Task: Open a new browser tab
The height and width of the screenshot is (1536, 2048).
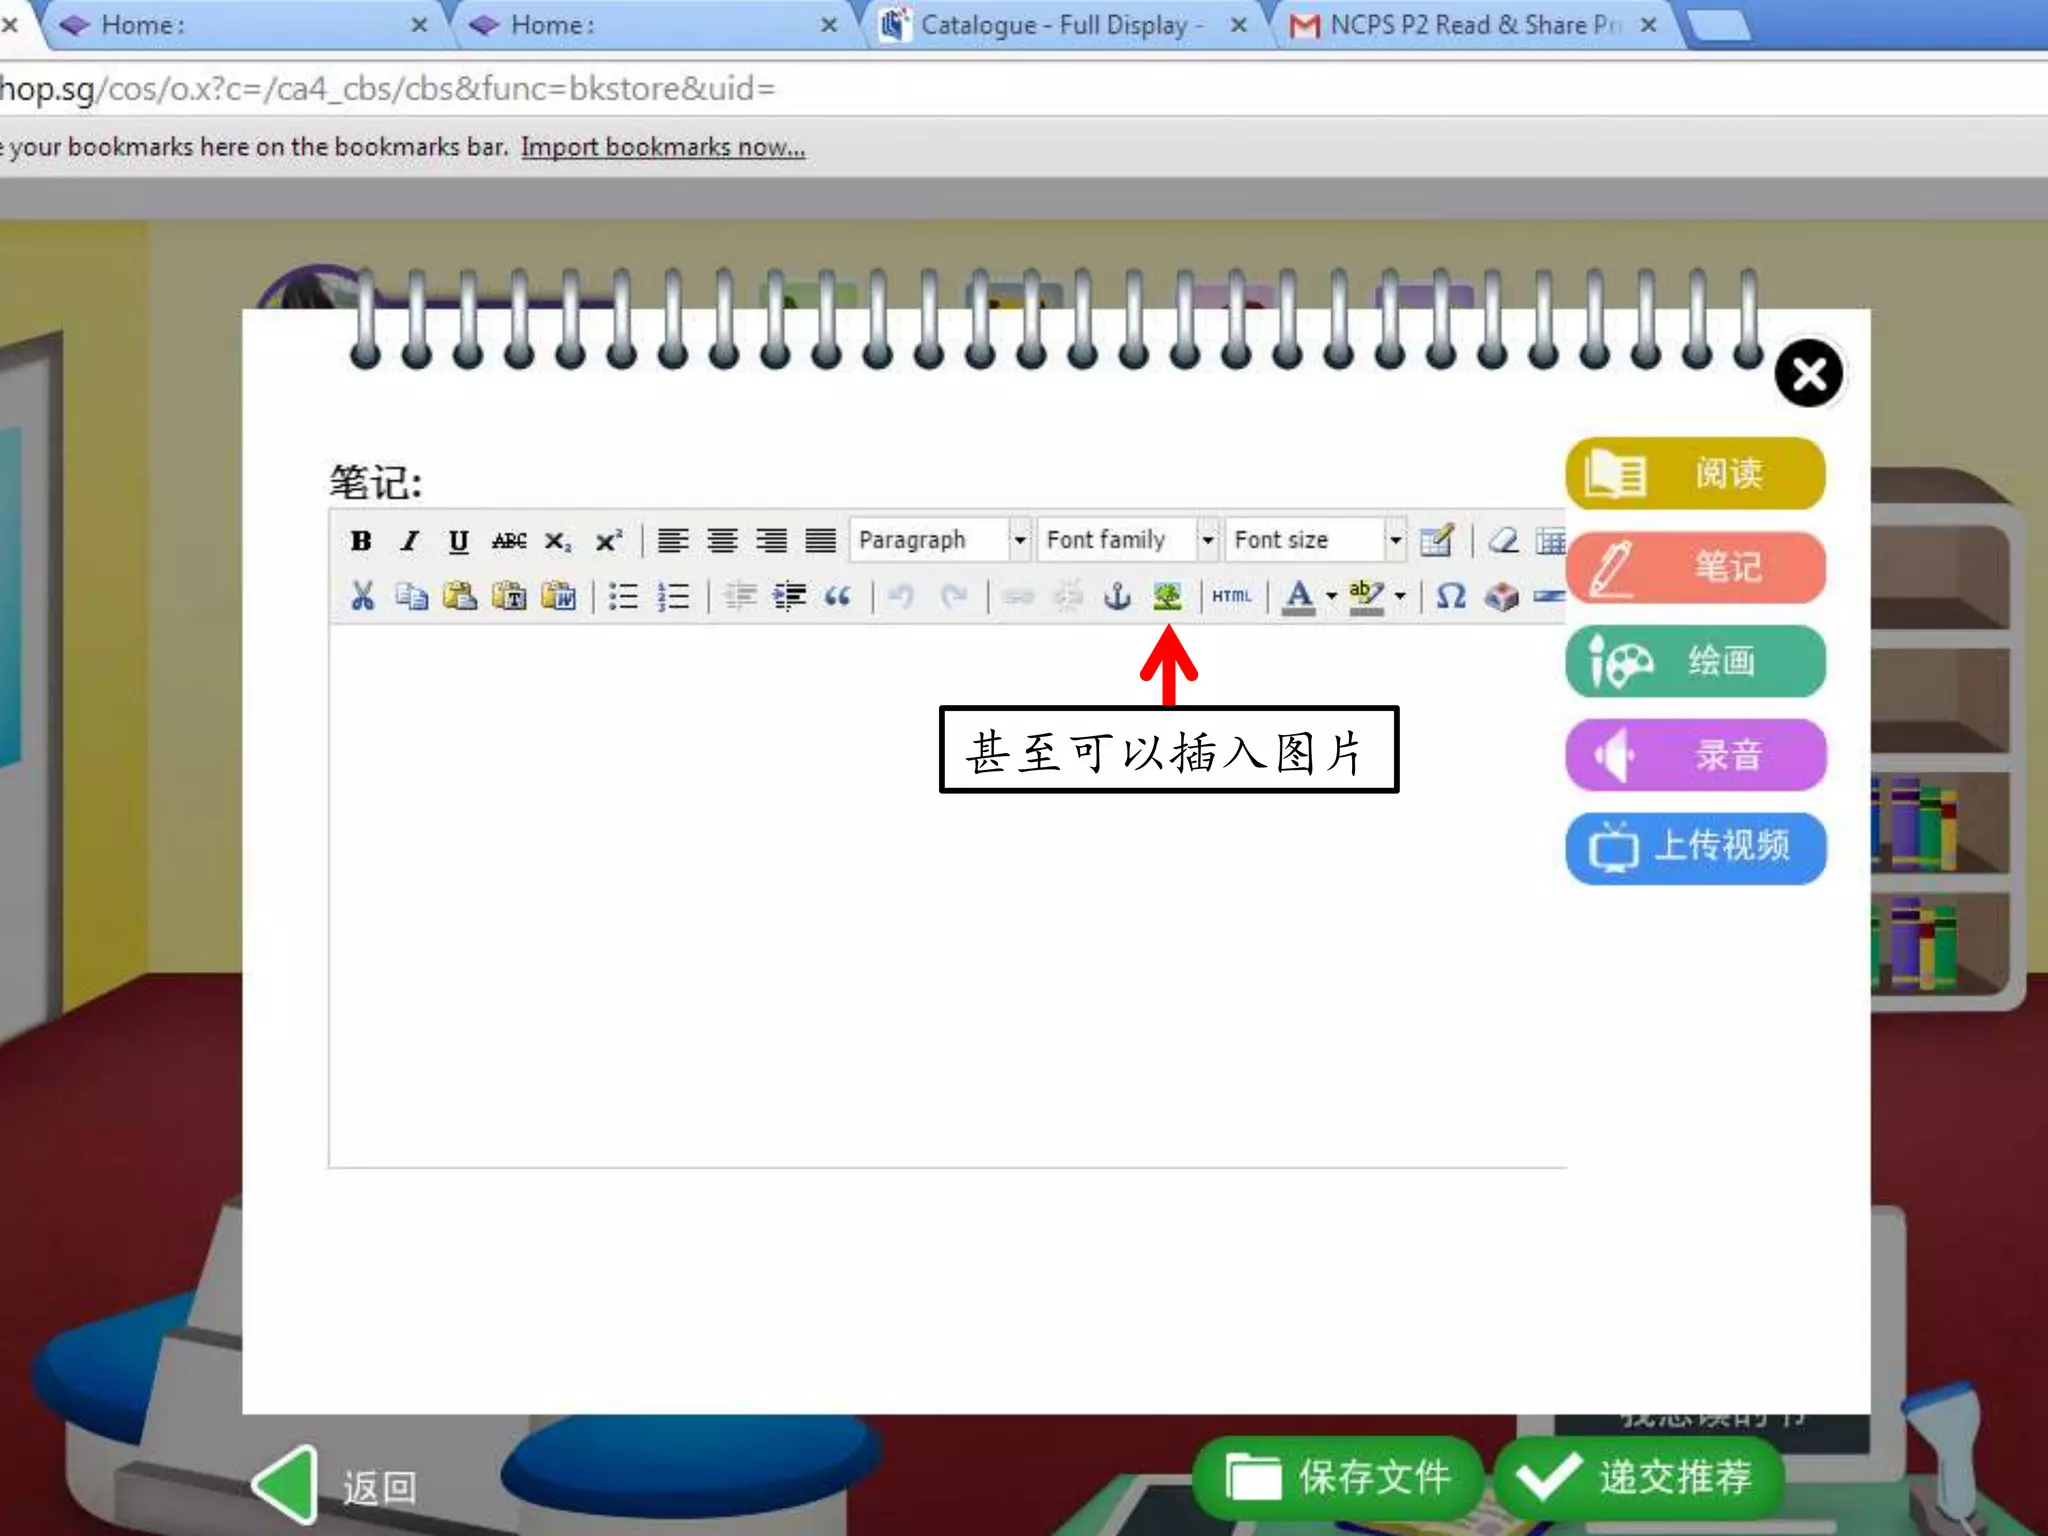Action: [1718, 25]
